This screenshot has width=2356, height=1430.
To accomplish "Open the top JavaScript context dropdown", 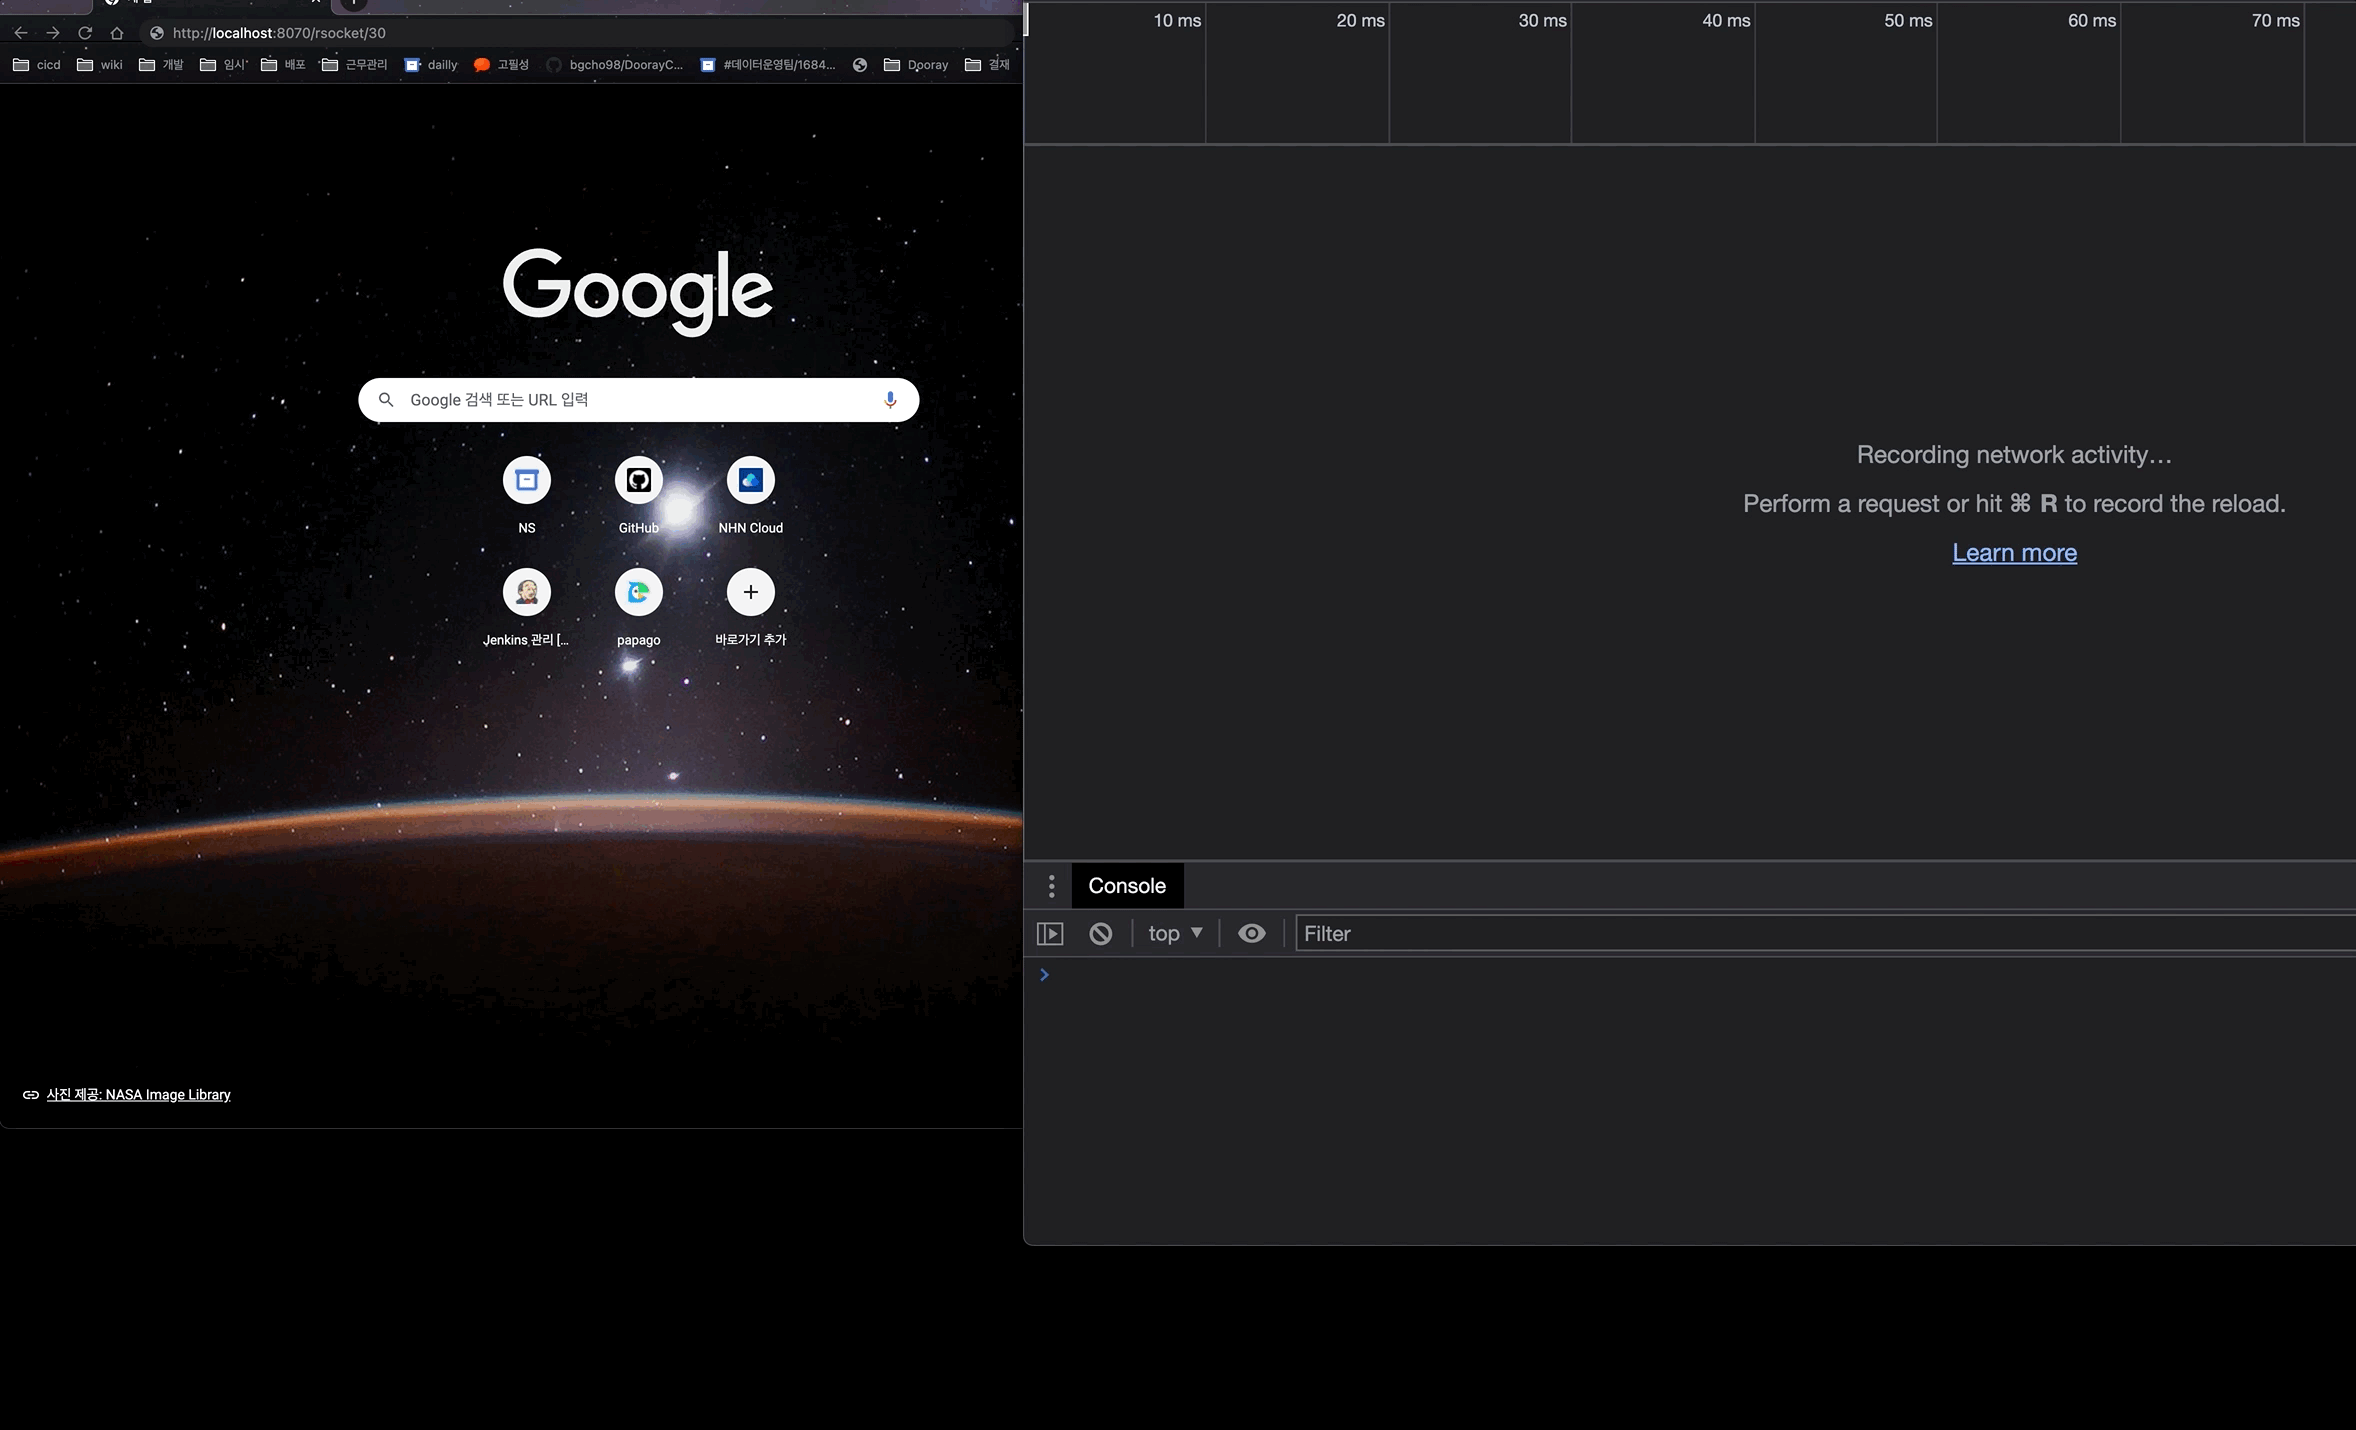I will pos(1175,933).
